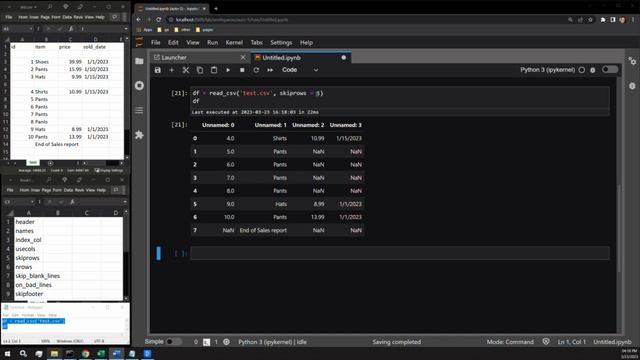
Task: Click 'Python 3 (ipykernel) | Idle' in status bar
Action: (272, 342)
